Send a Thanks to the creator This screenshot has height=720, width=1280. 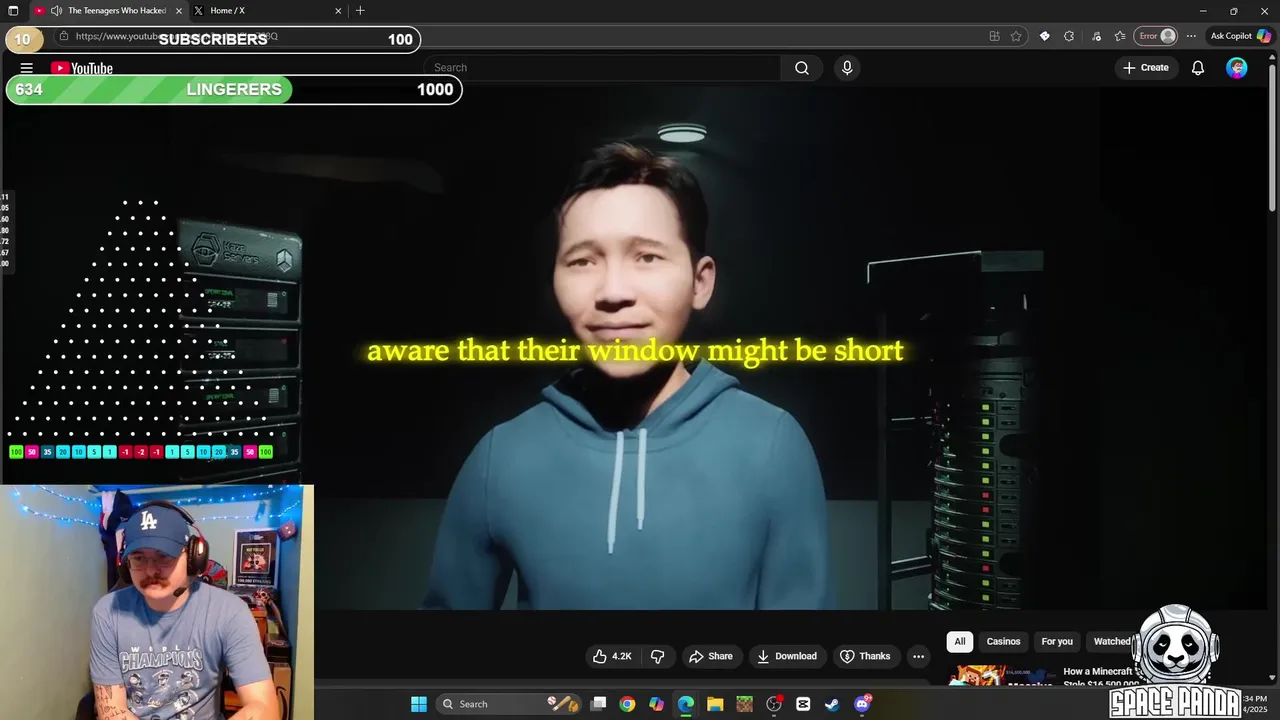[865, 656]
